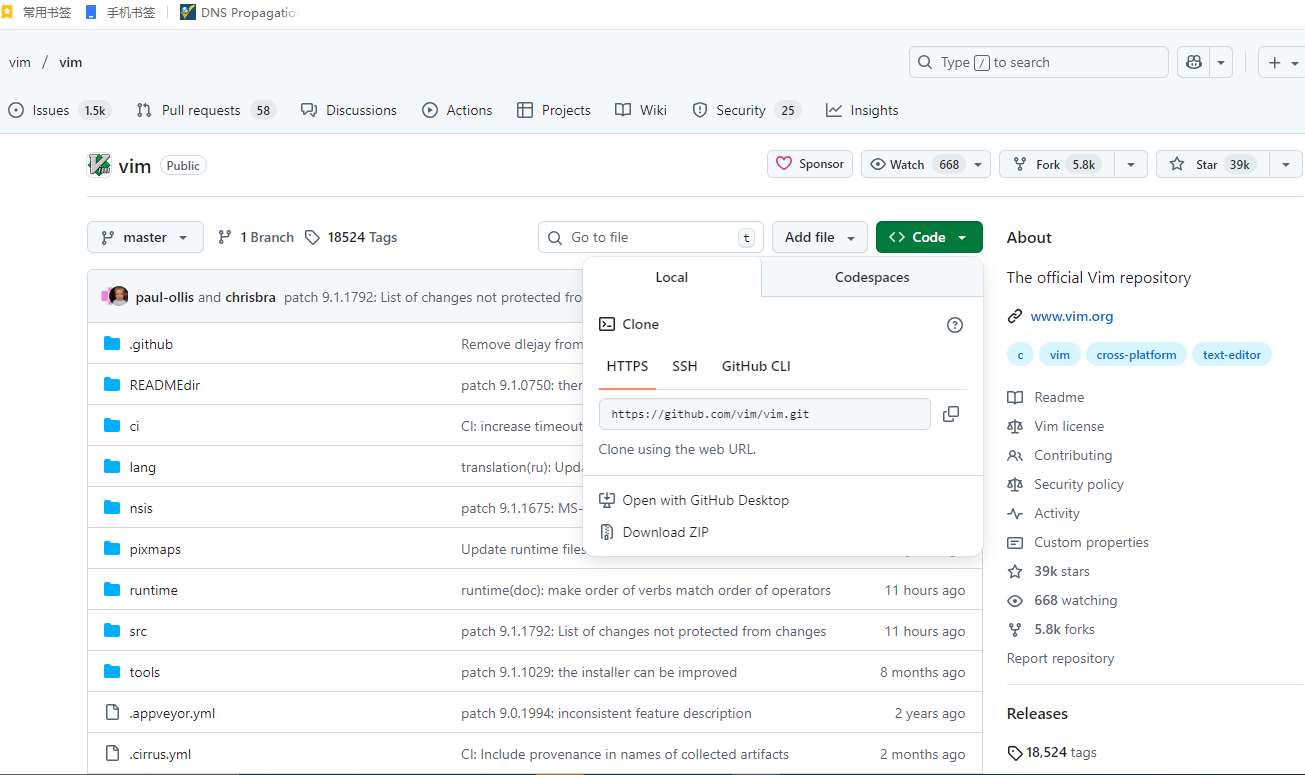Click the Go to file search field
This screenshot has height=775, width=1305.
point(651,237)
